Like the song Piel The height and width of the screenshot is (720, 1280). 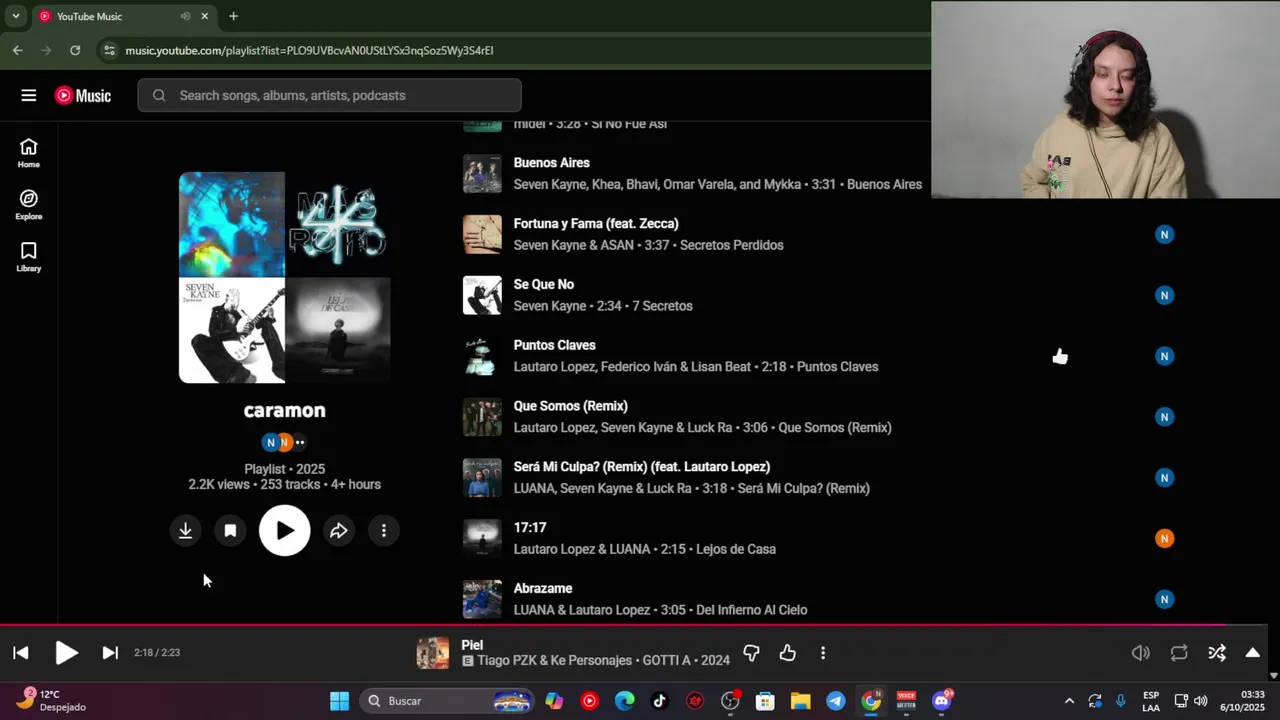pyautogui.click(x=788, y=653)
